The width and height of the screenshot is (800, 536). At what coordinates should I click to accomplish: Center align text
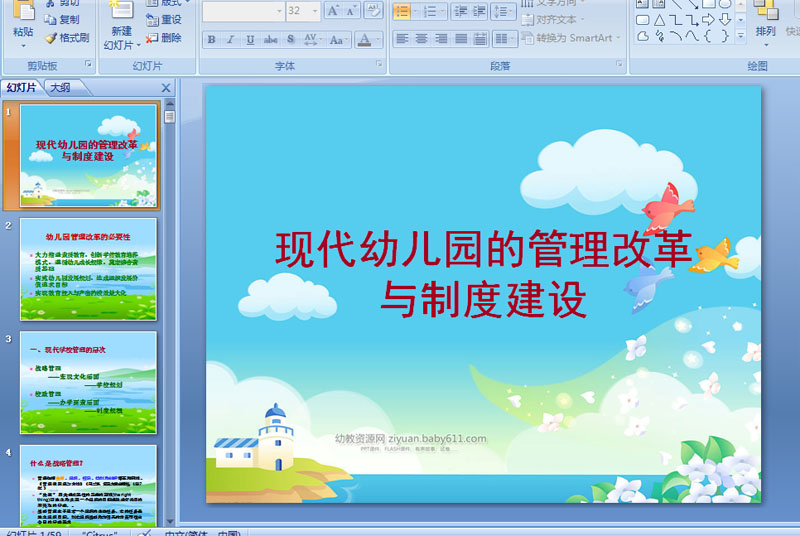coord(421,39)
